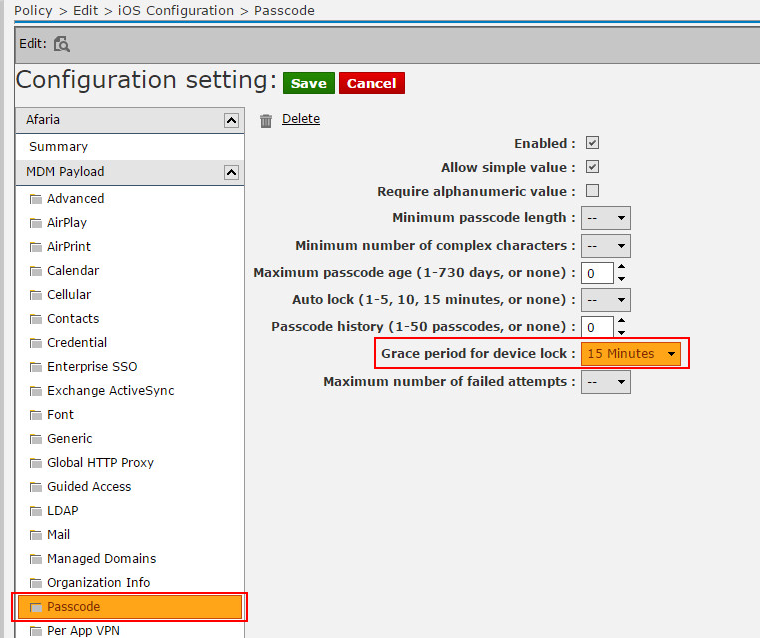This screenshot has height=638, width=760.
Task: Open Summary in the Afaria panel
Action: [x=58, y=146]
